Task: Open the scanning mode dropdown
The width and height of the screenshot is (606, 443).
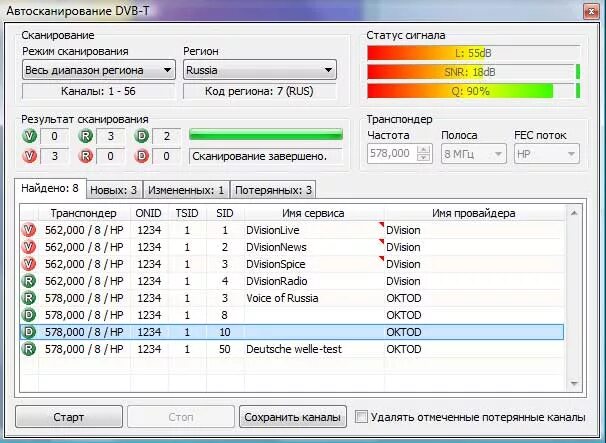Action: coord(99,70)
